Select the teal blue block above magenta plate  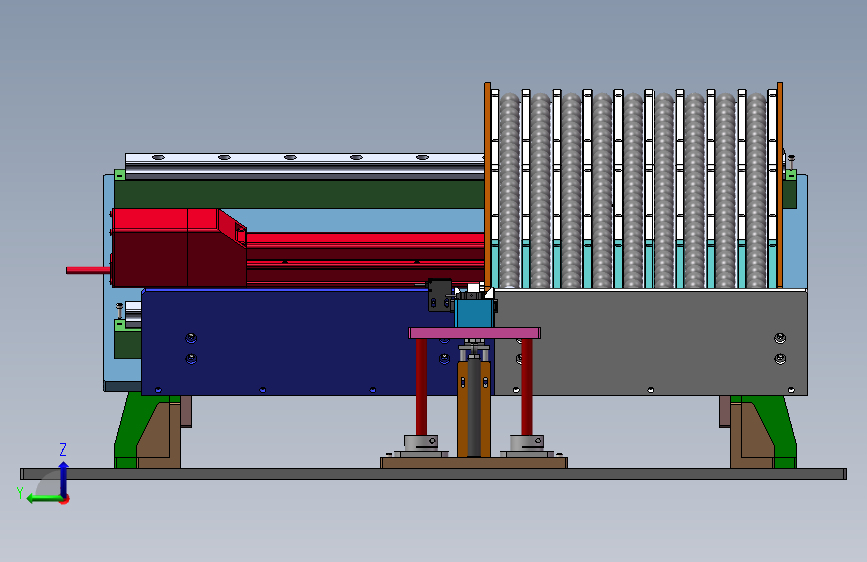point(474,313)
